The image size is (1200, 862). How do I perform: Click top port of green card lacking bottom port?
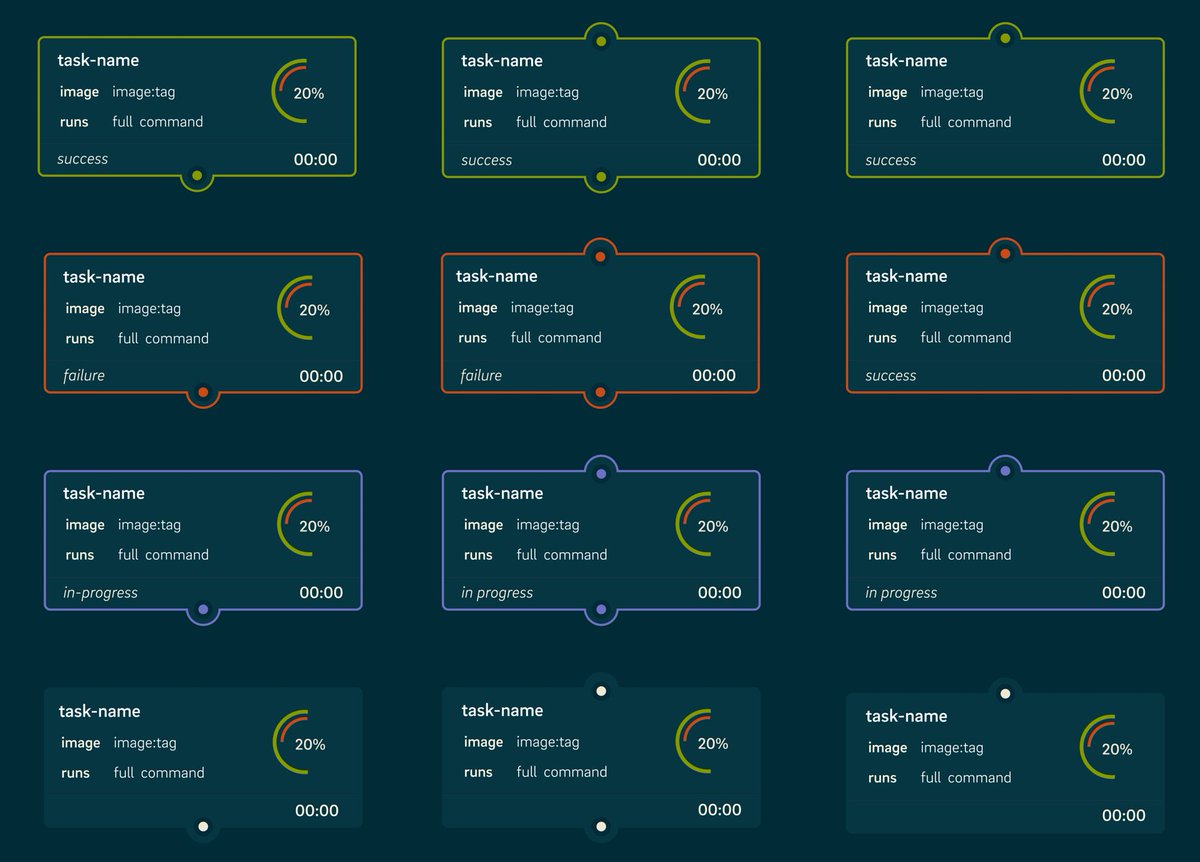(x=1005, y=38)
